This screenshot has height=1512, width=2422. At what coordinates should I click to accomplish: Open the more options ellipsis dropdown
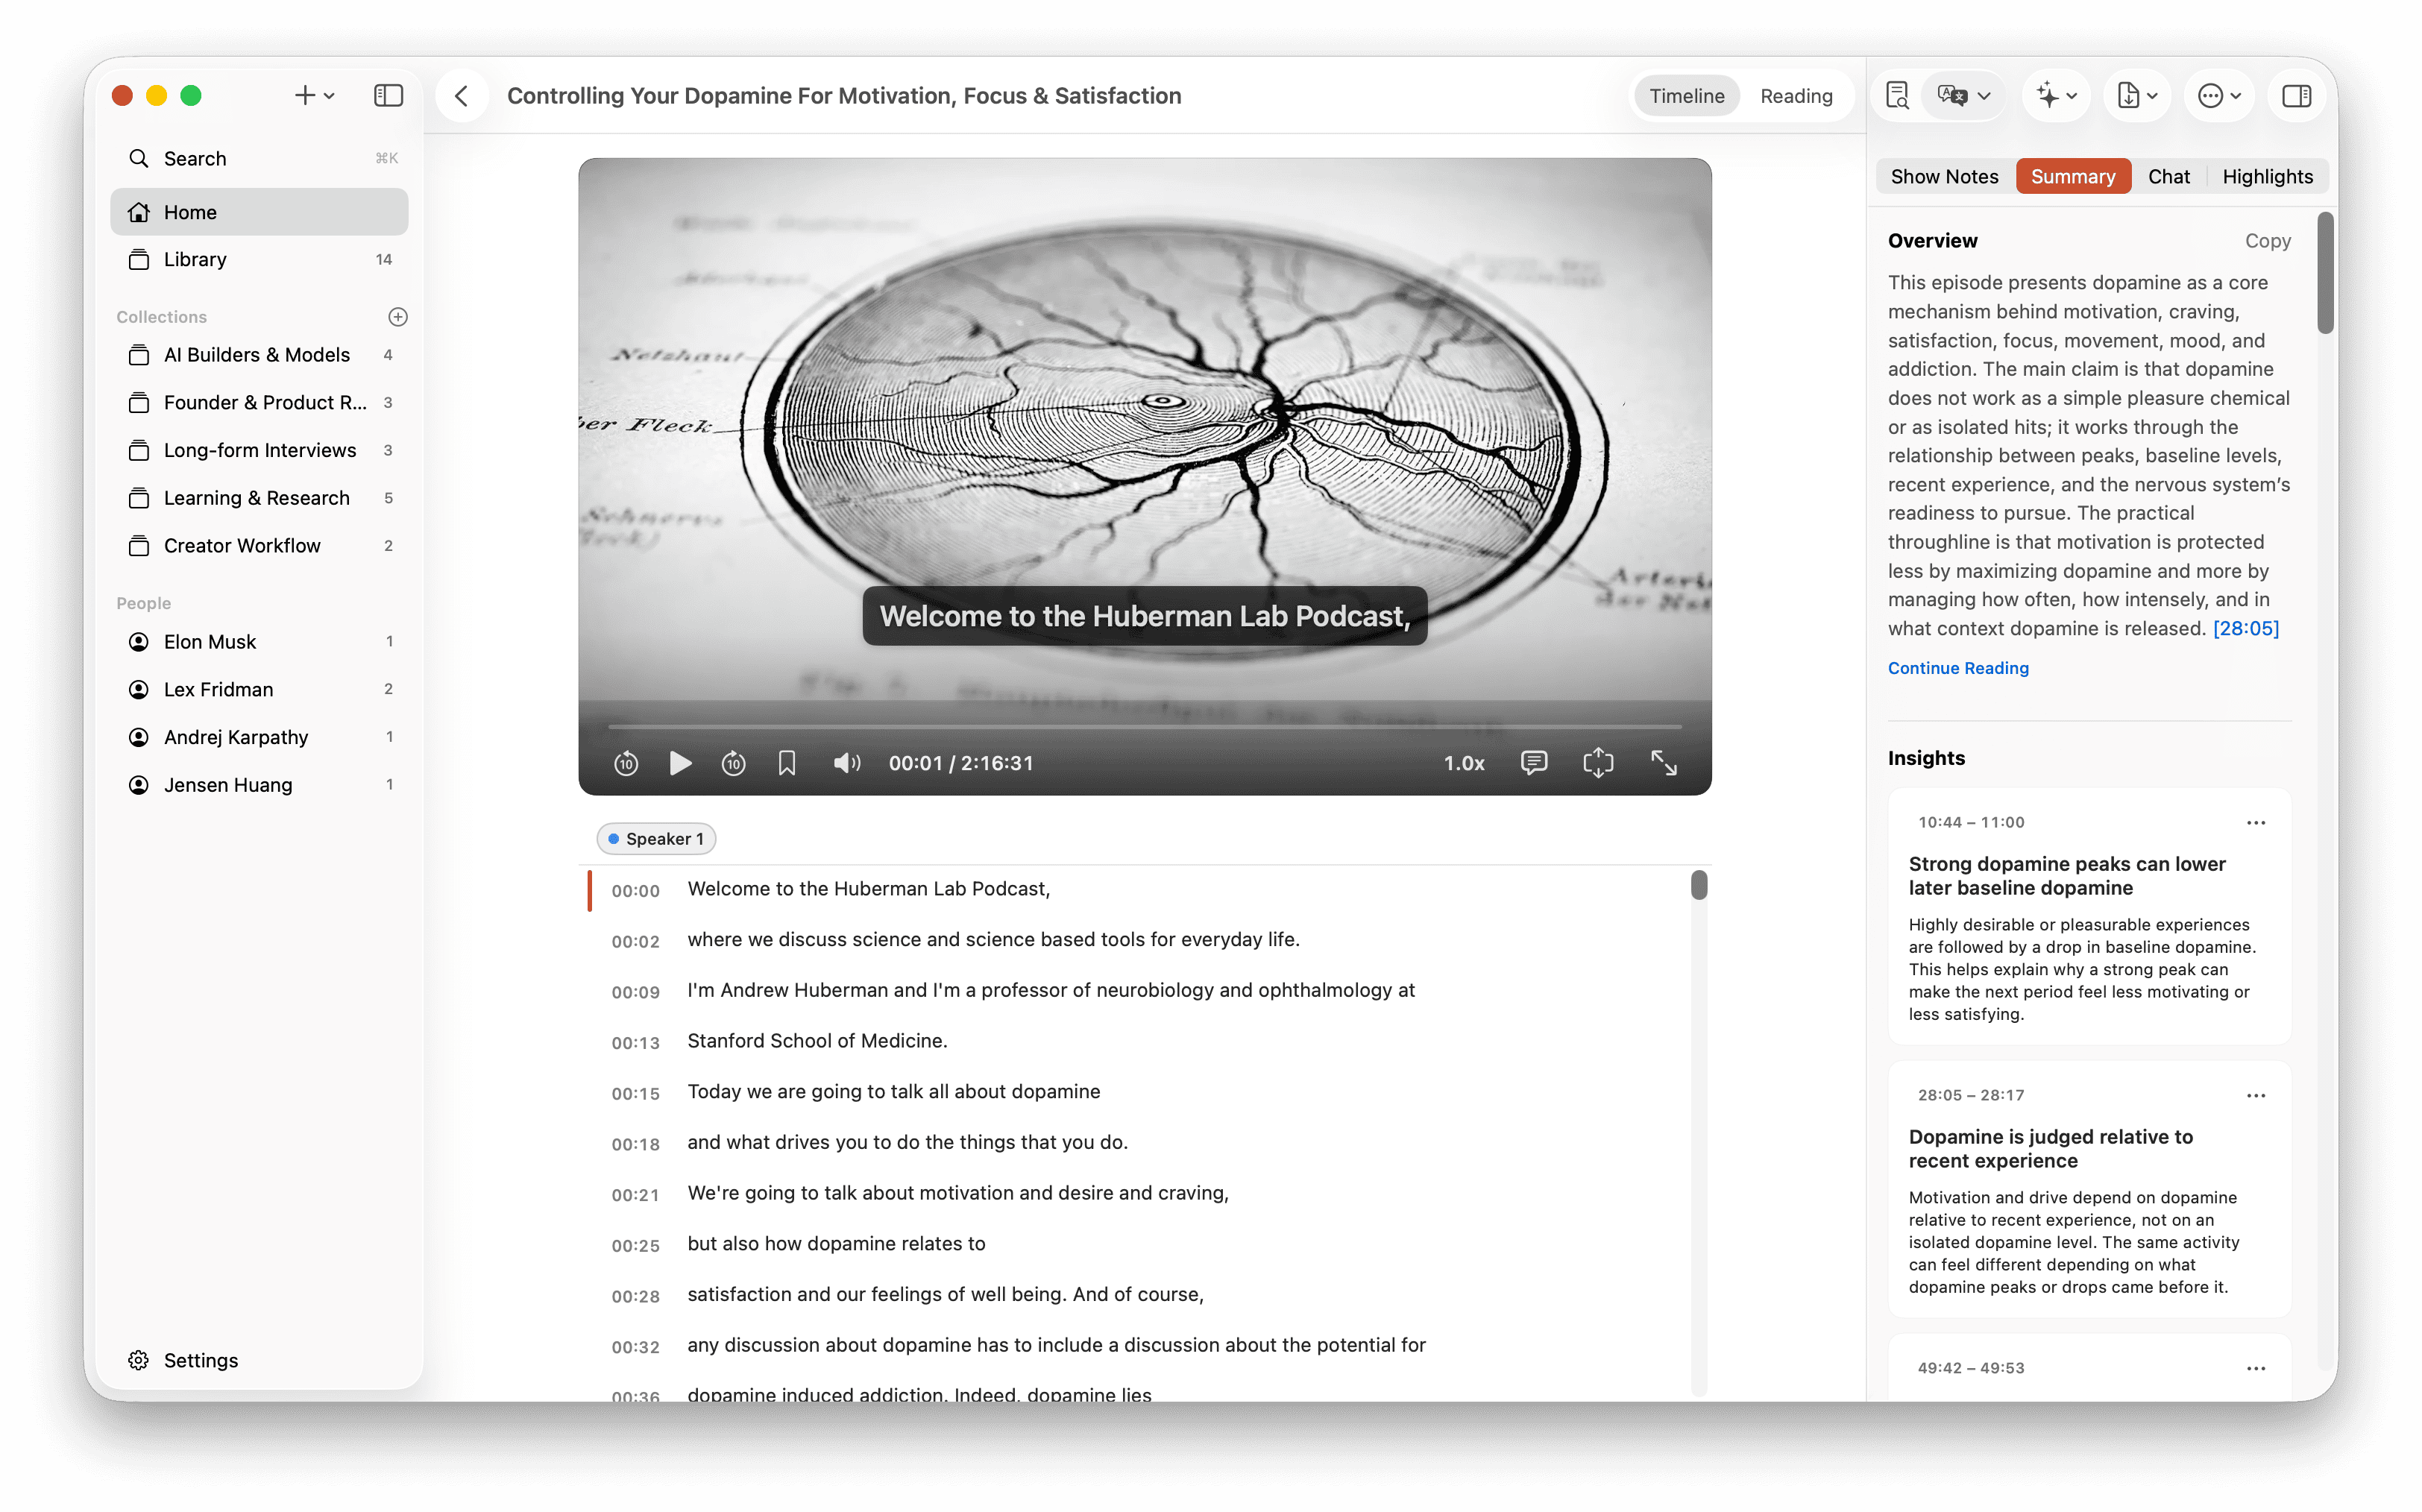click(2219, 96)
